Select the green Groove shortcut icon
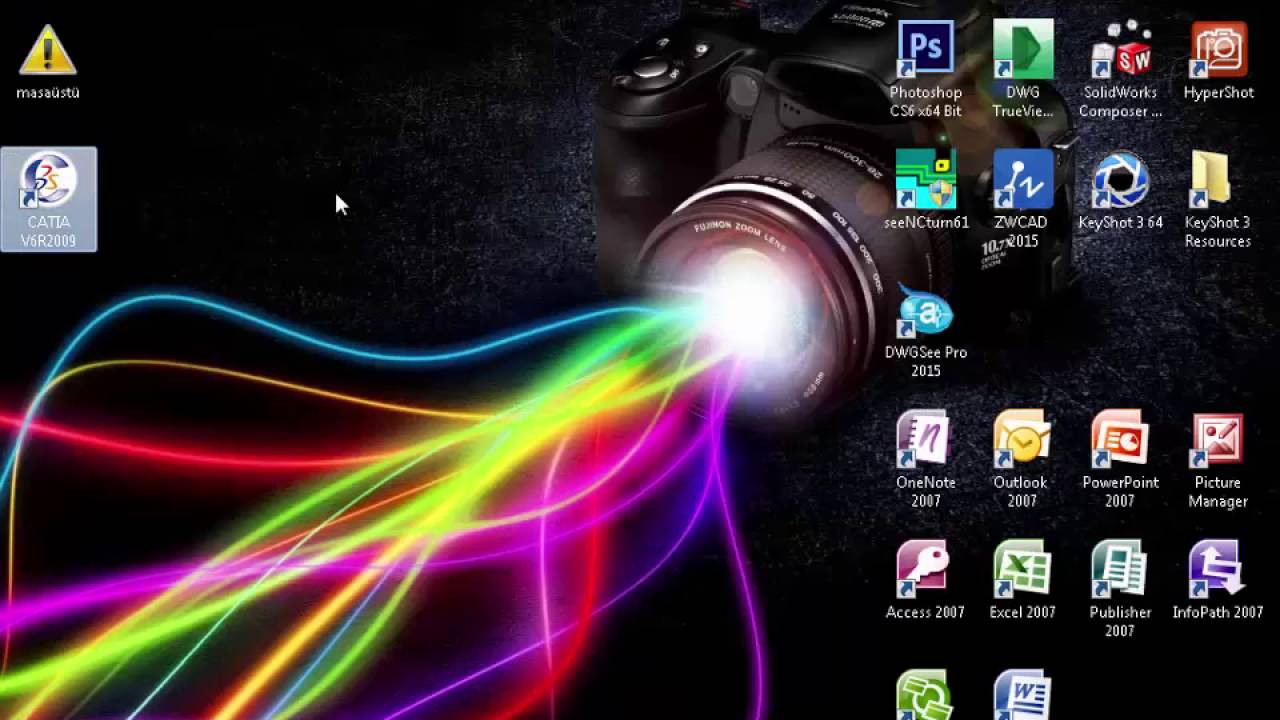This screenshot has width=1280, height=720. pos(924,695)
